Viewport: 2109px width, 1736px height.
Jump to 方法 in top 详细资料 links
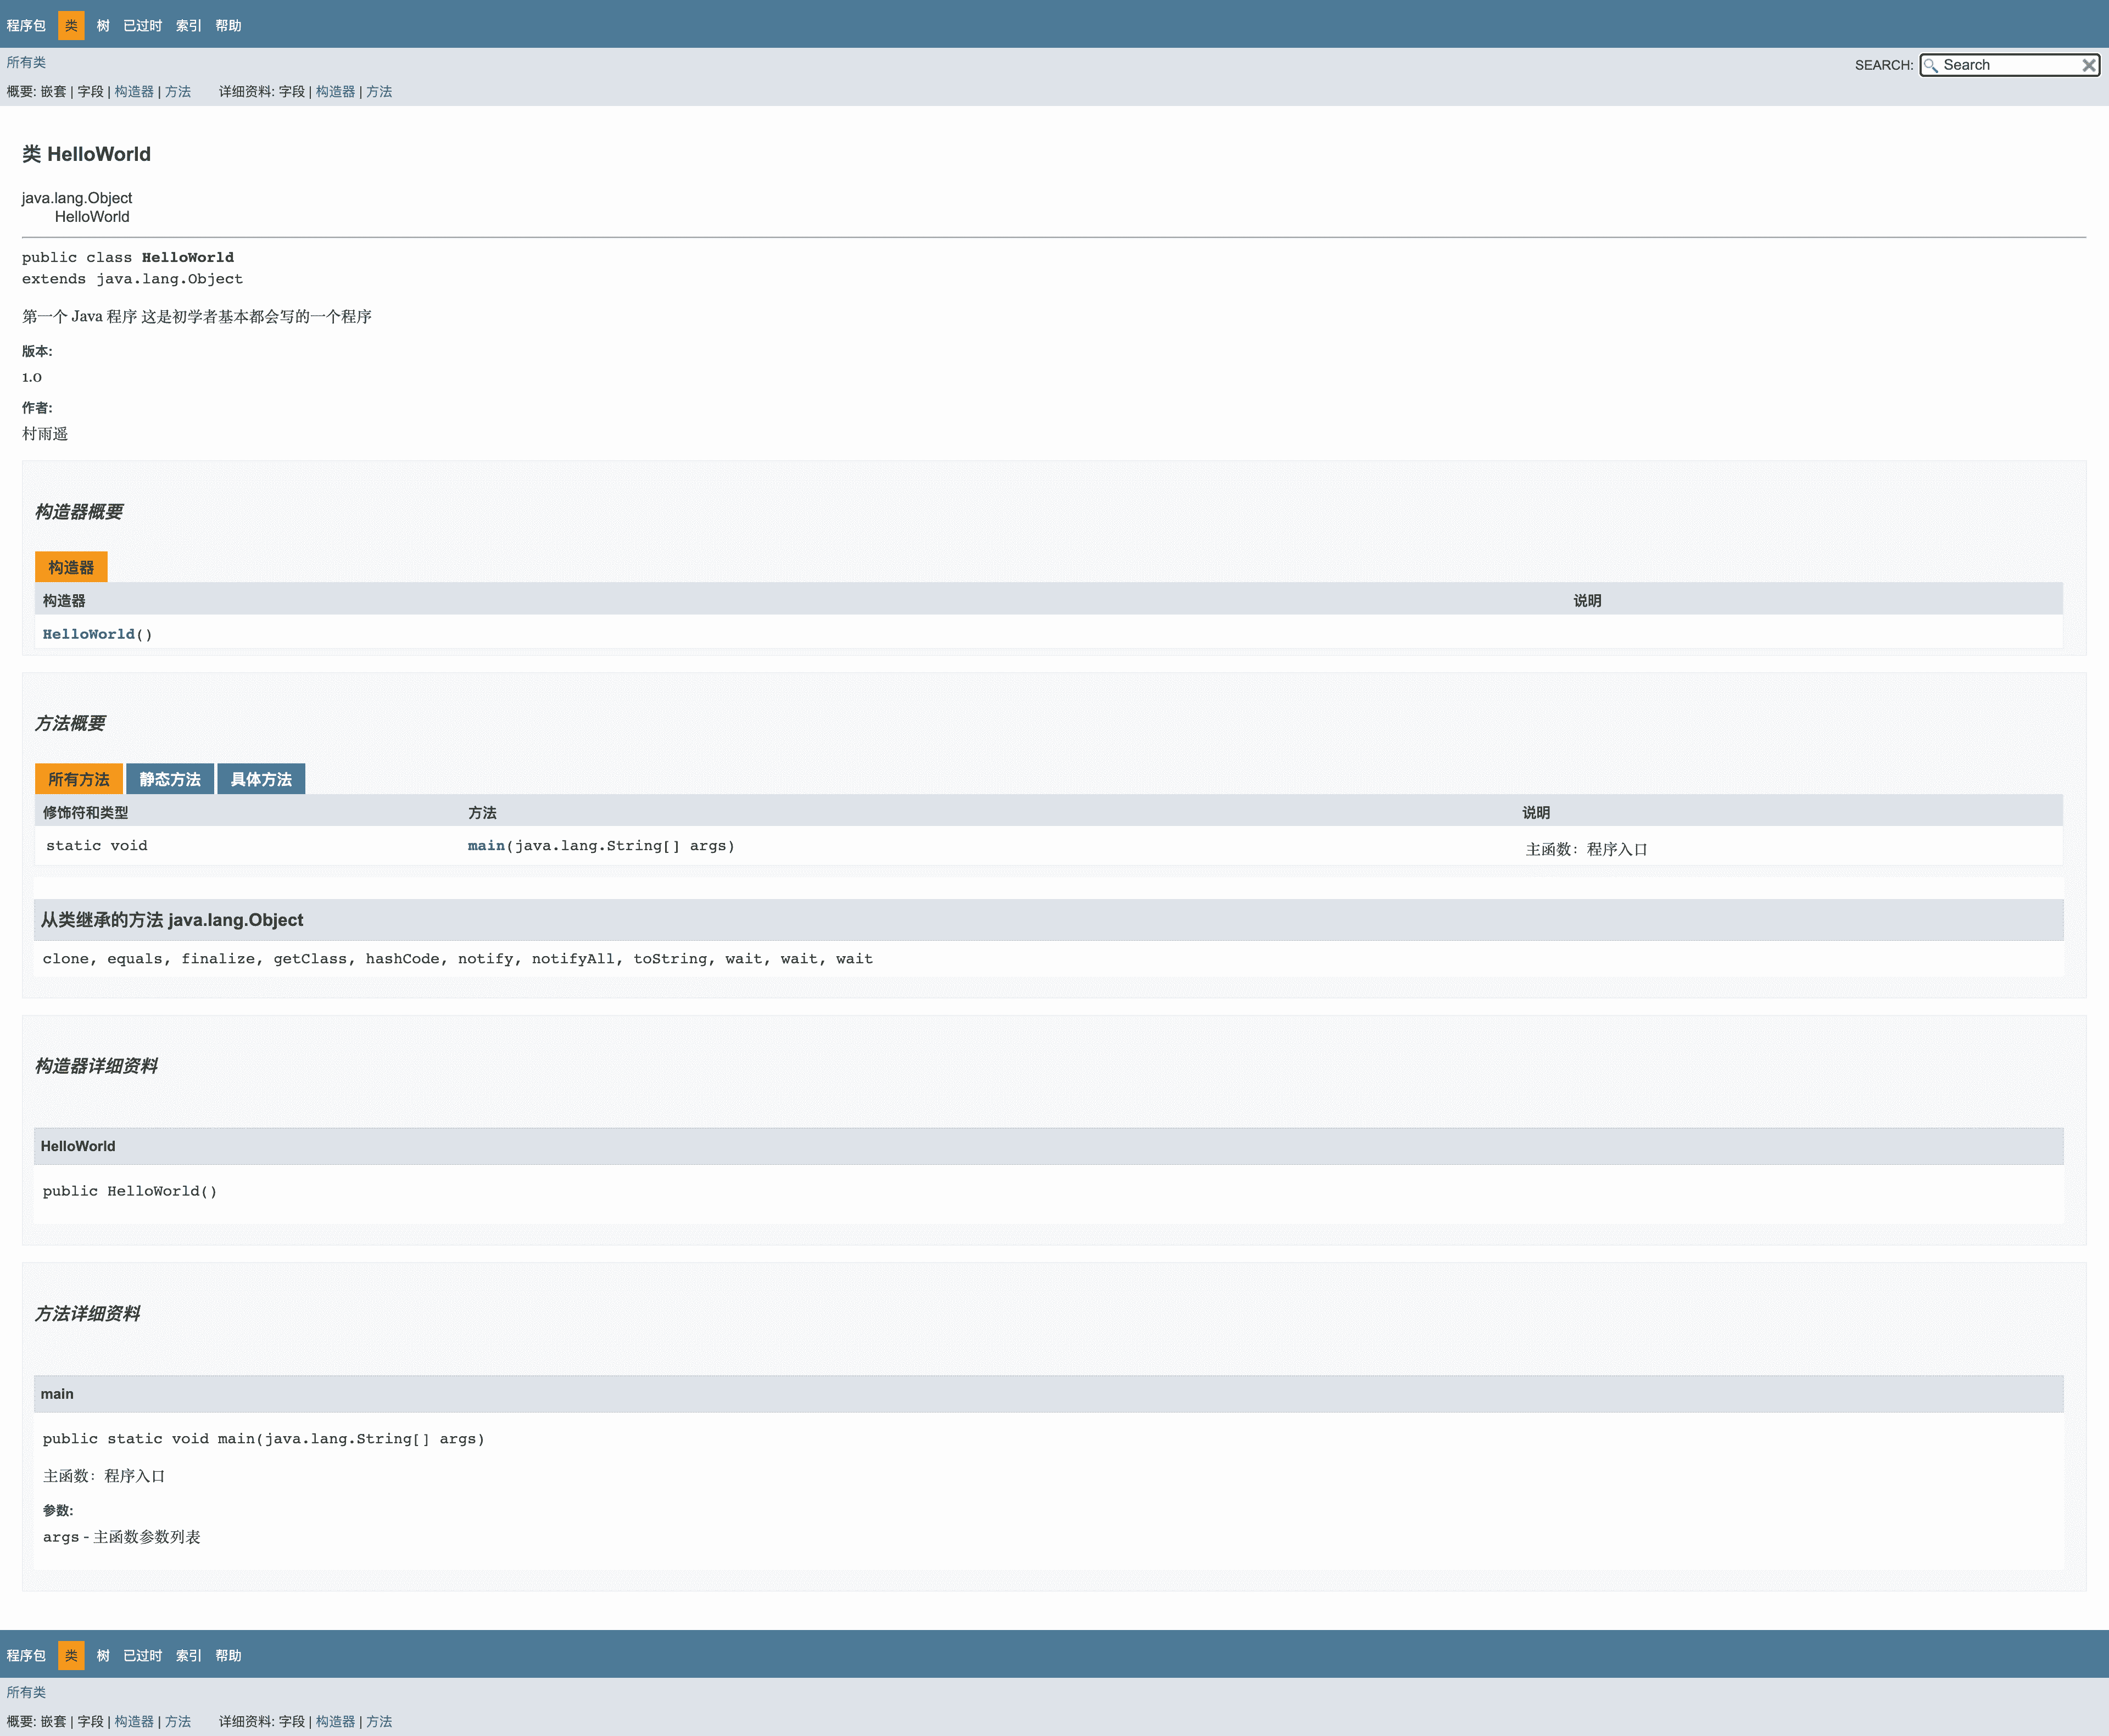(x=379, y=91)
